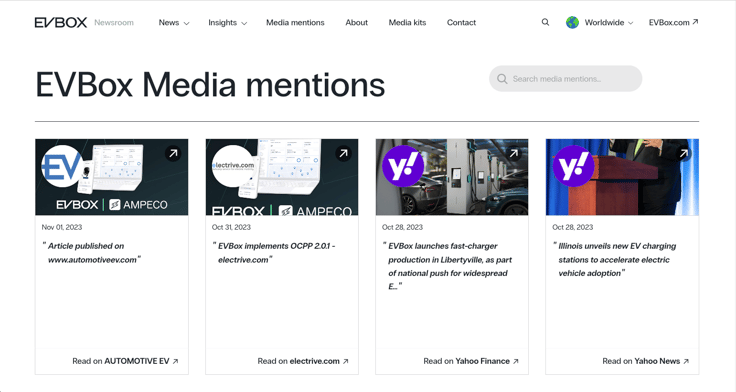Click title "Article published on www.automotiveev.com"
The height and width of the screenshot is (392, 736).
point(92,253)
